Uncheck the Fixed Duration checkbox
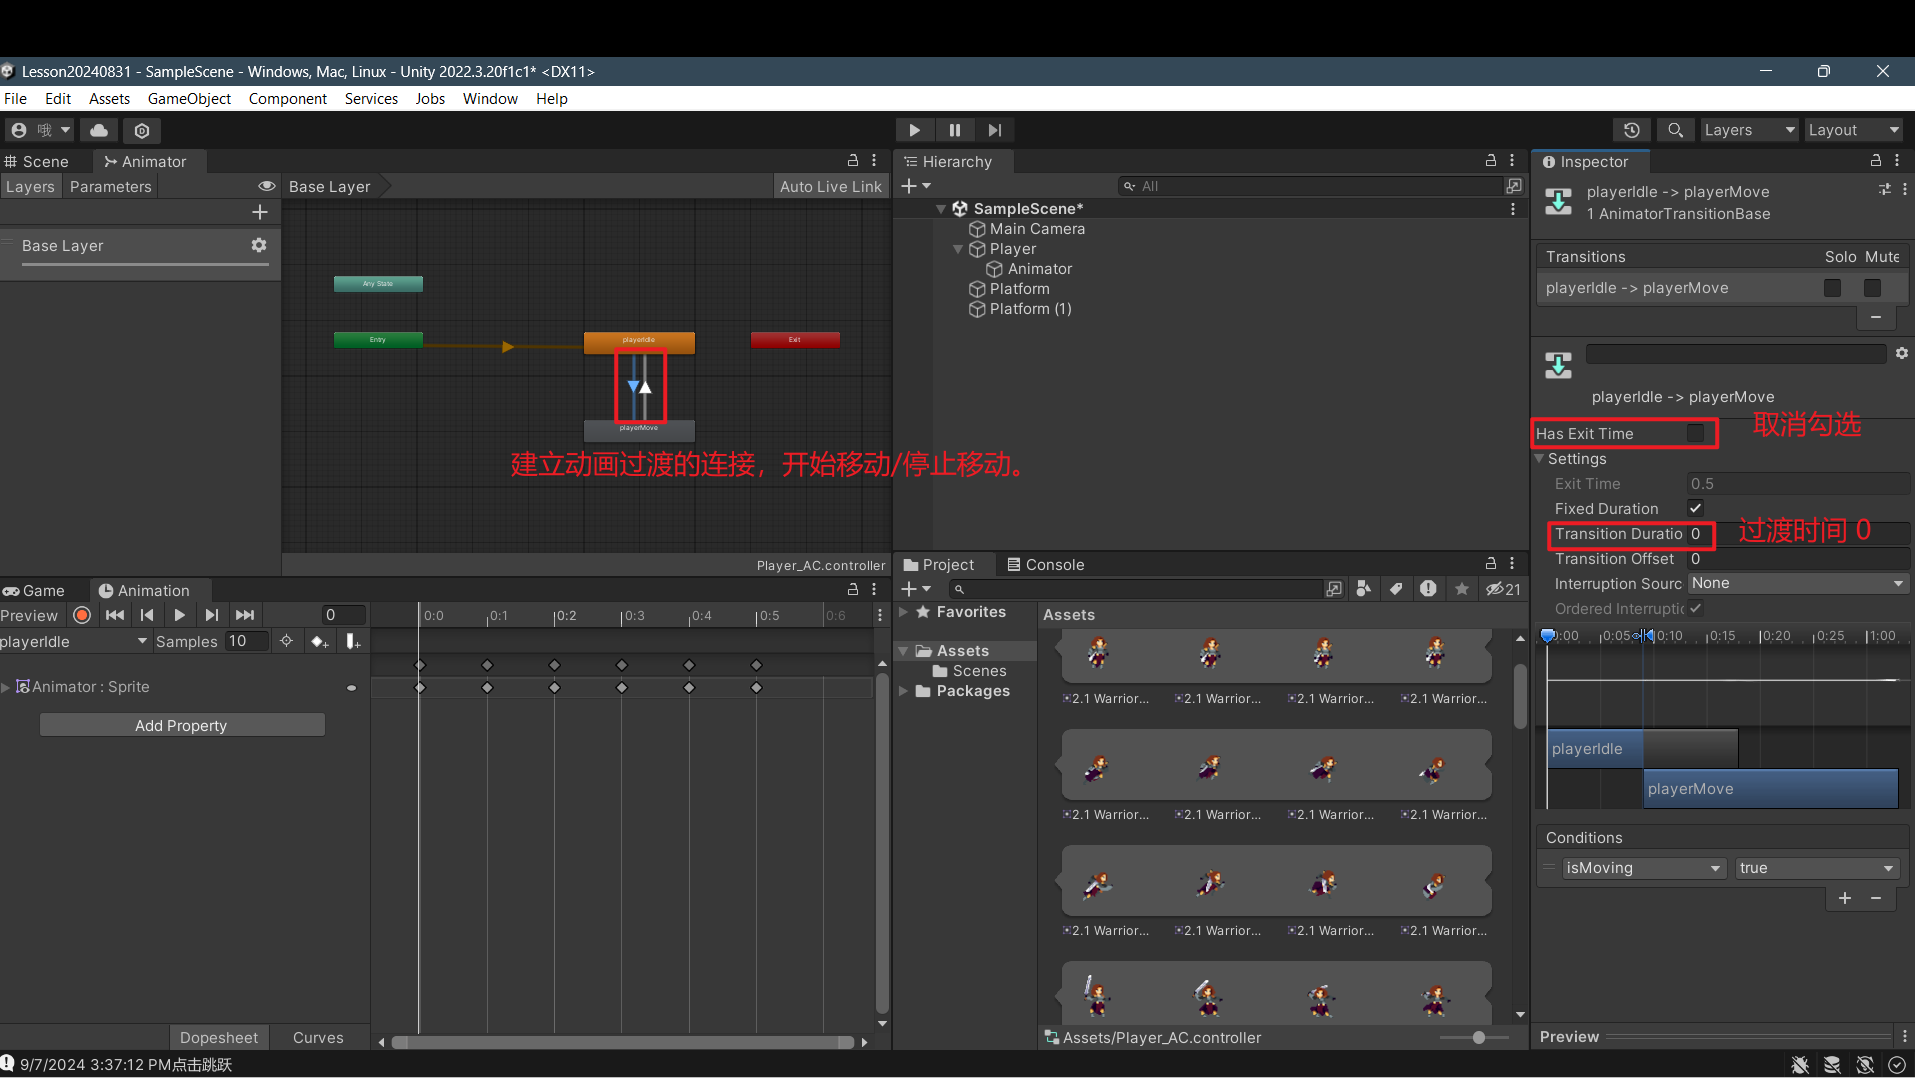This screenshot has width=1915, height=1078. [x=1695, y=508]
